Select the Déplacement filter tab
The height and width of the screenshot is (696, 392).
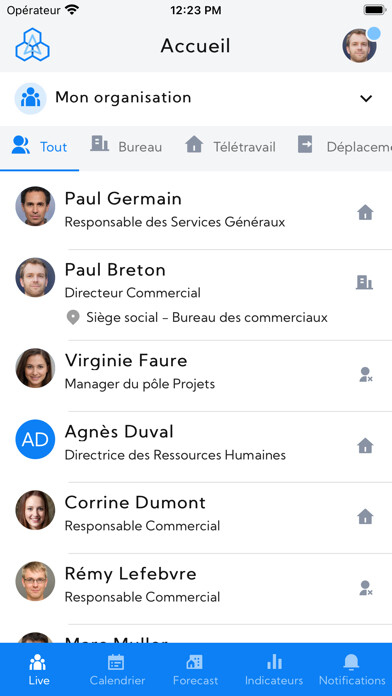[344, 146]
